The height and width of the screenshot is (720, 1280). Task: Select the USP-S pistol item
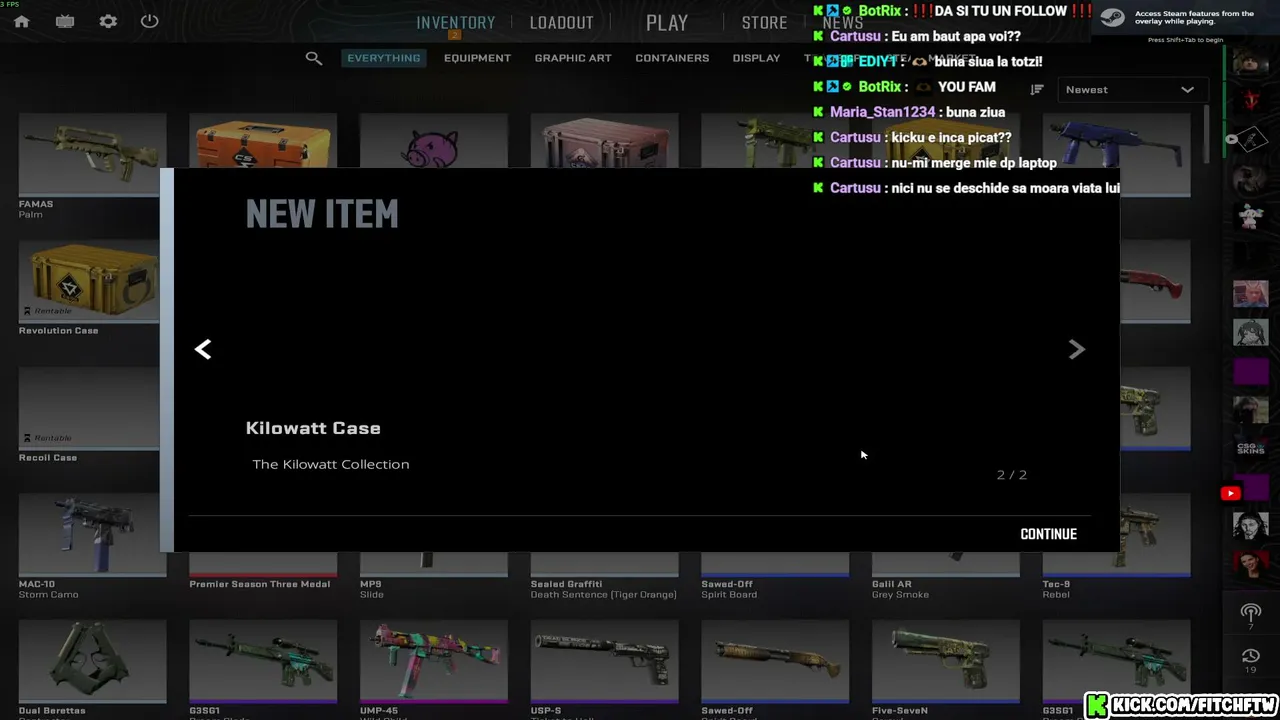(x=605, y=662)
